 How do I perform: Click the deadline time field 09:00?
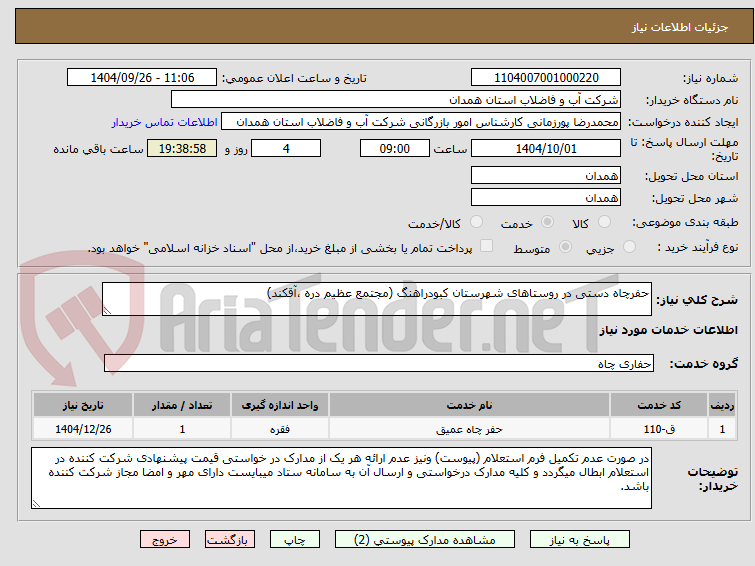[x=395, y=148]
